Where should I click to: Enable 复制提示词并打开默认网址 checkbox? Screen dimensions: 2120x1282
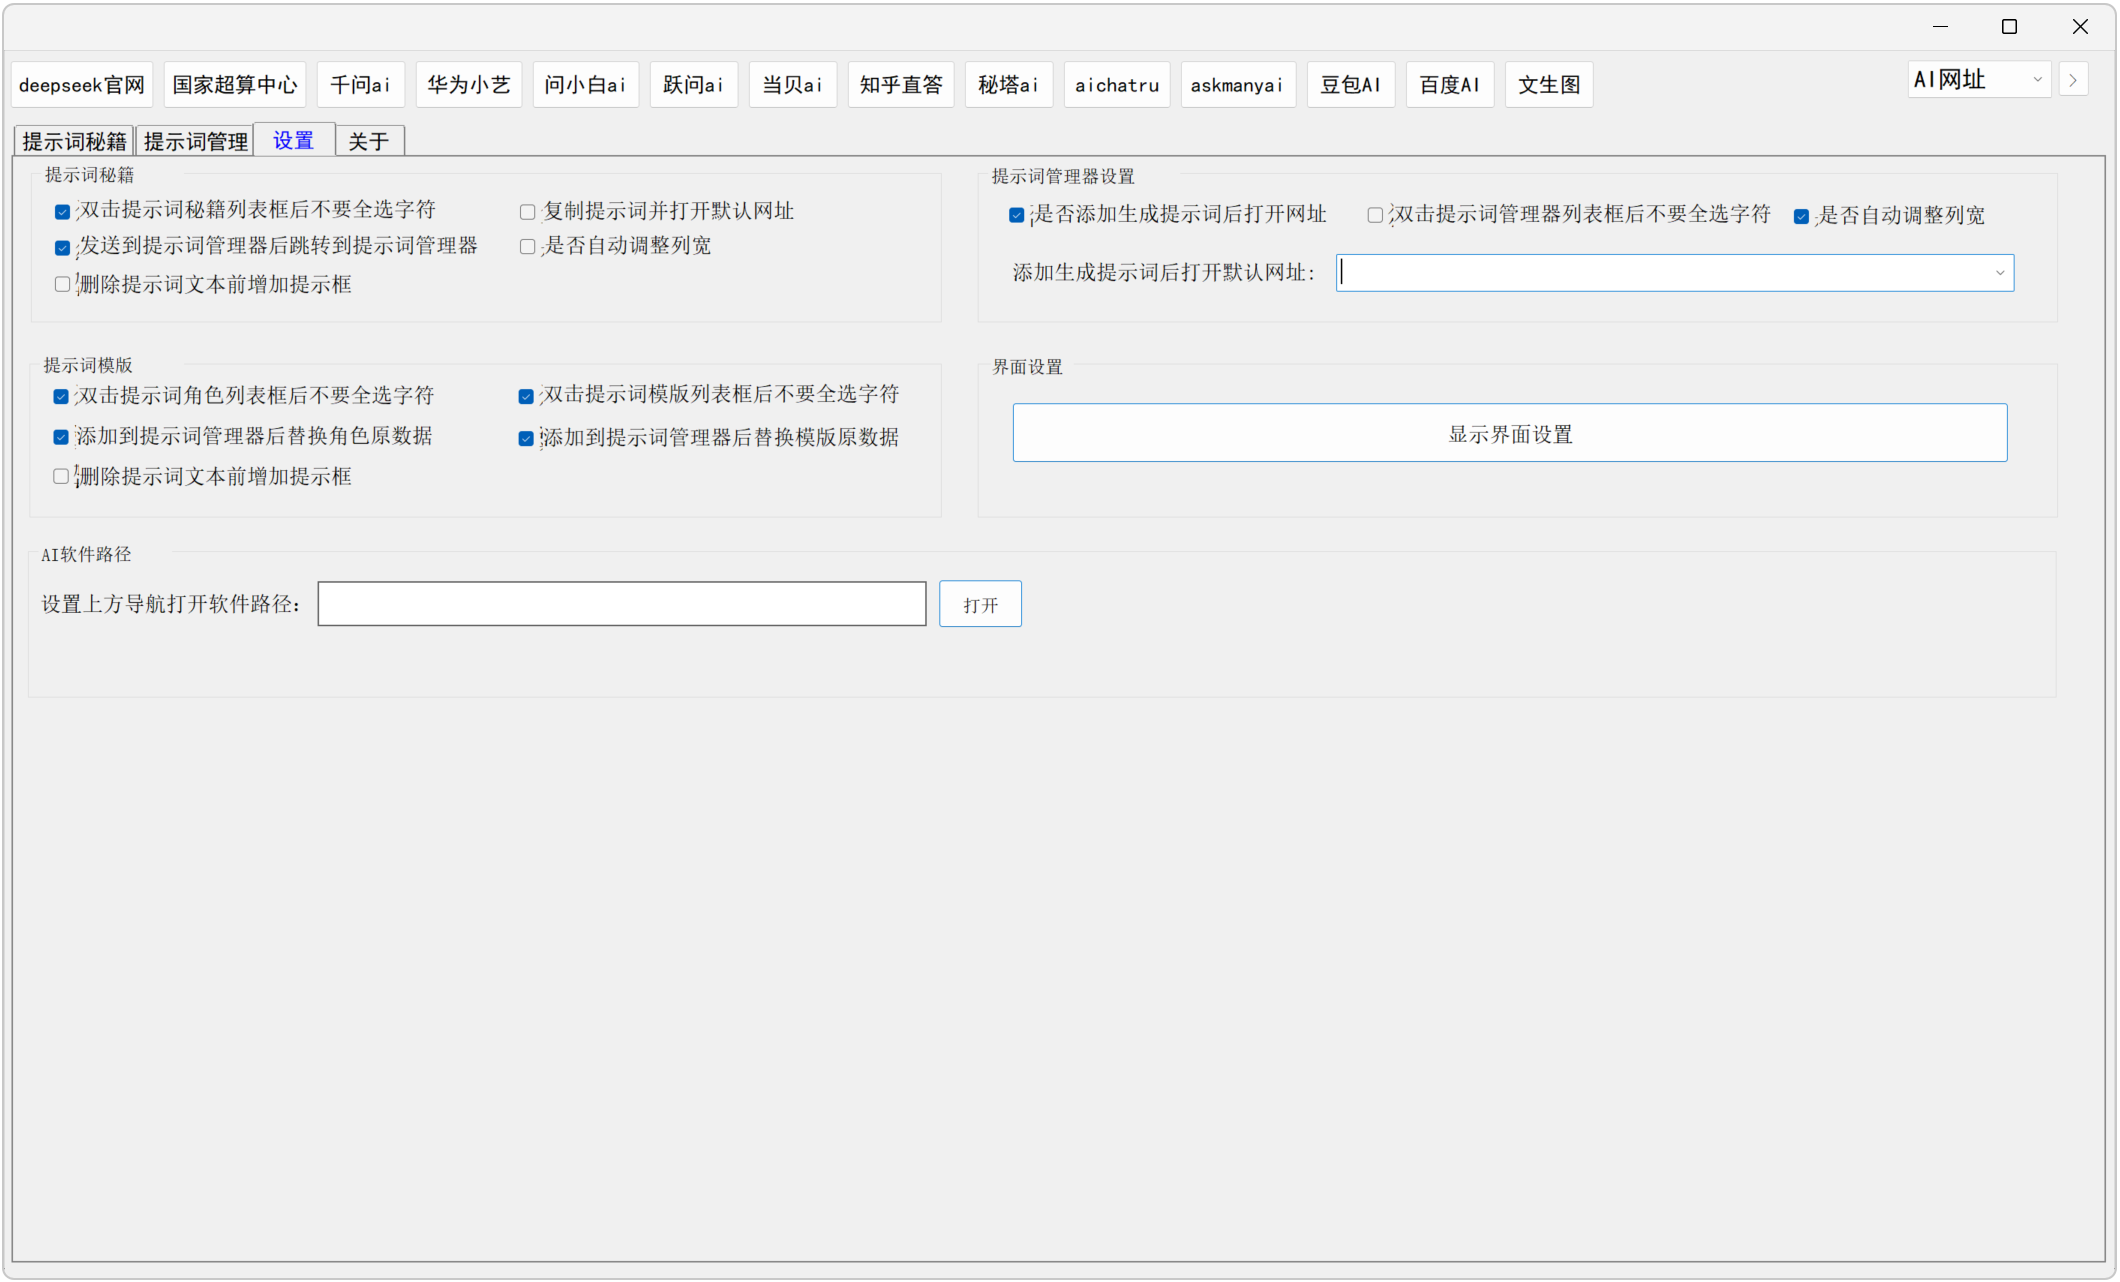pyautogui.click(x=527, y=212)
